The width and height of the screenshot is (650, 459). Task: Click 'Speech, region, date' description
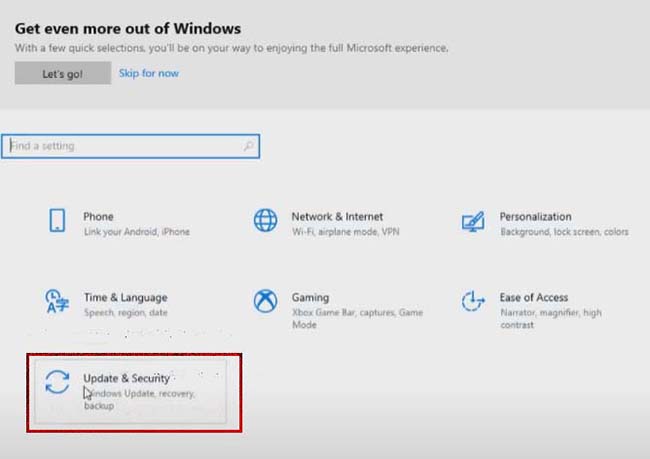click(x=126, y=312)
